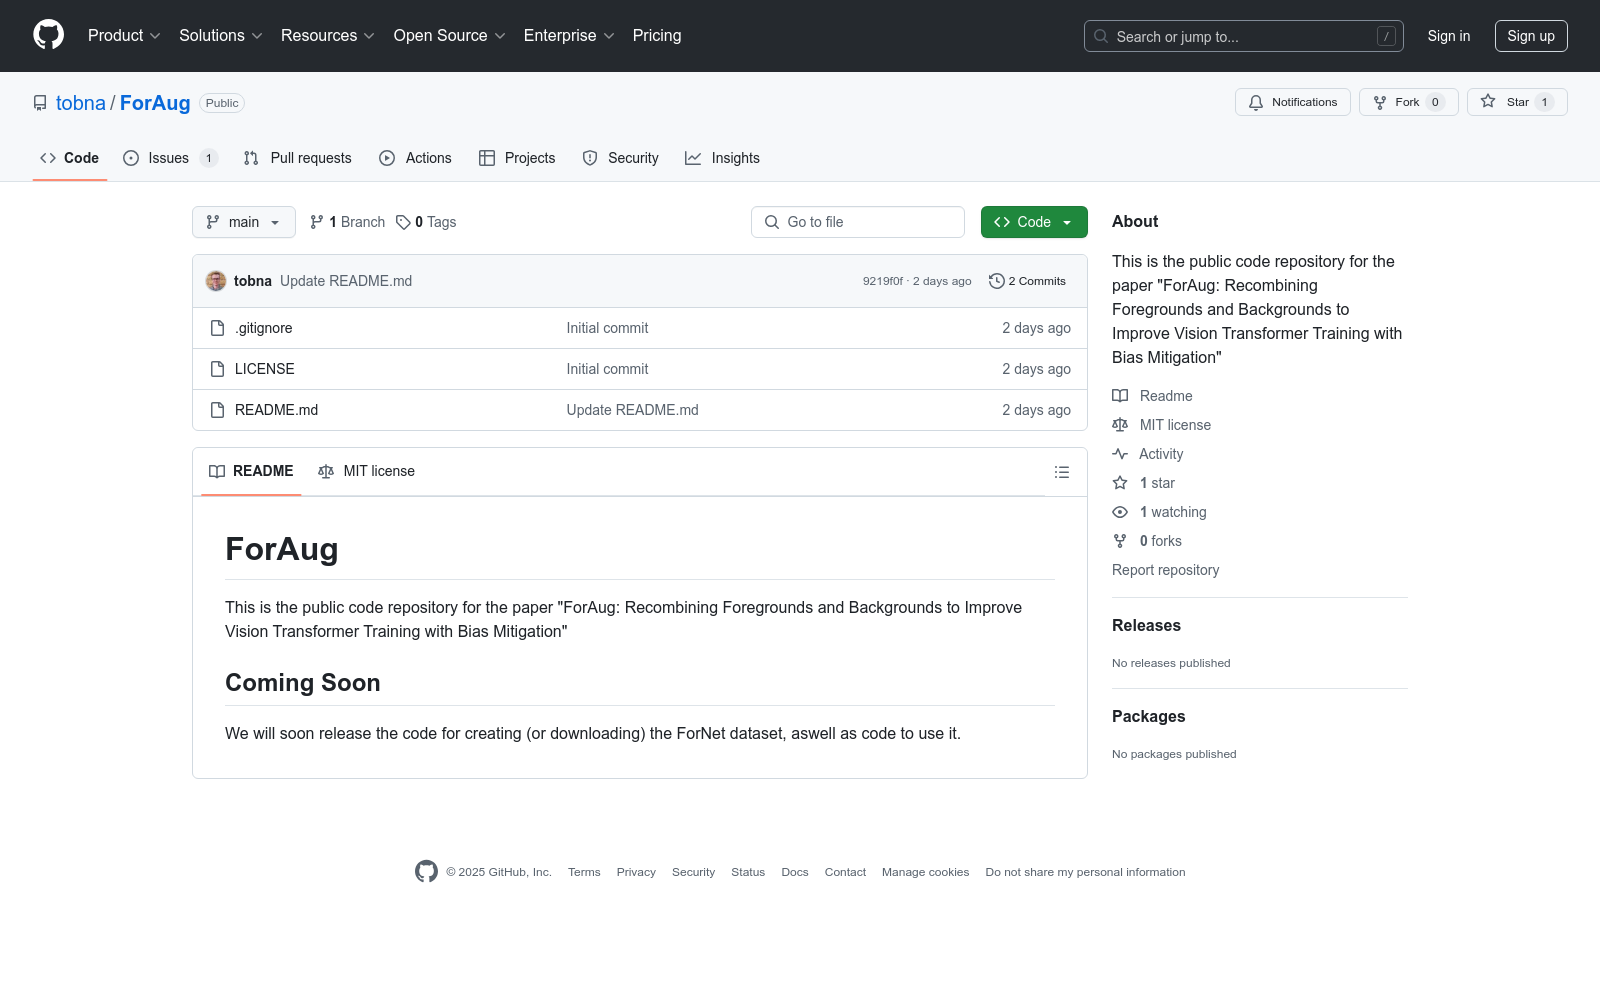
Task: Open the LICENSE file
Action: (x=265, y=369)
